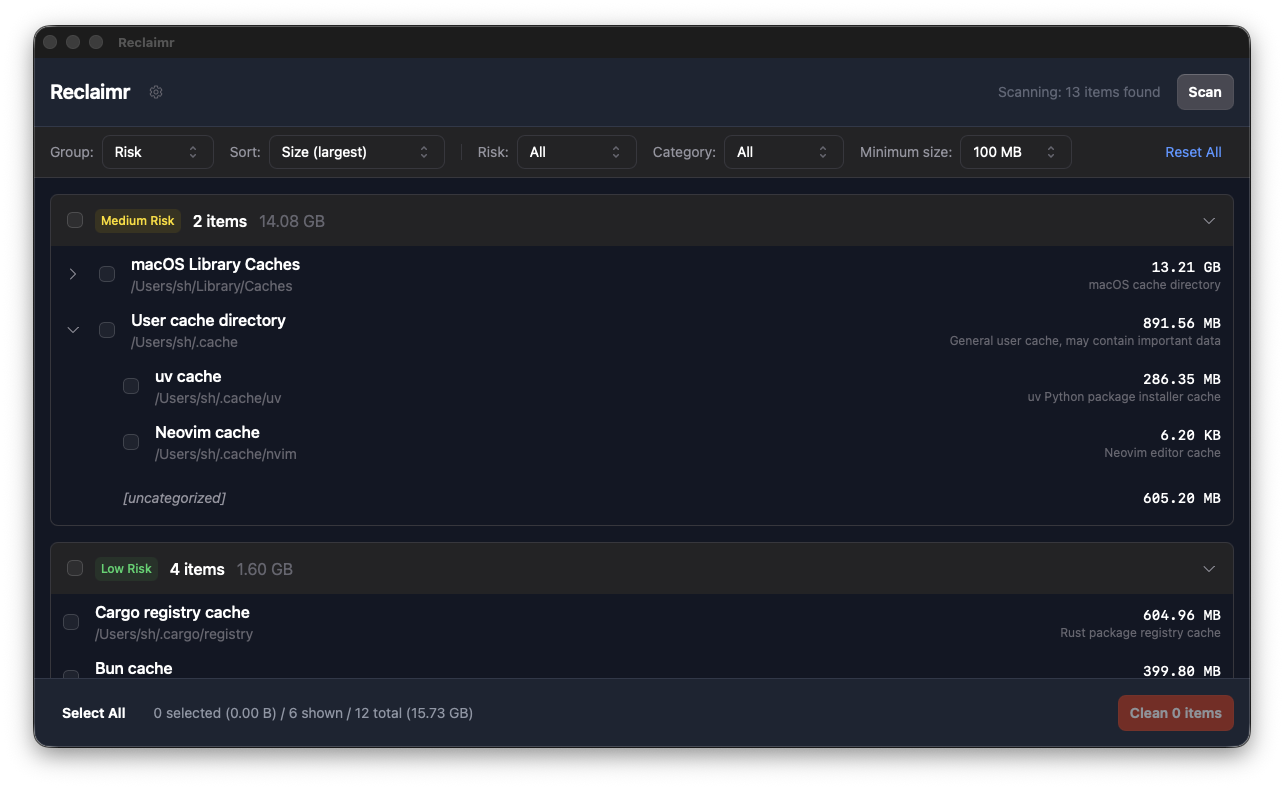Collapse the Medium Risk group chevron
Viewport: 1284px width, 789px height.
click(x=1209, y=220)
